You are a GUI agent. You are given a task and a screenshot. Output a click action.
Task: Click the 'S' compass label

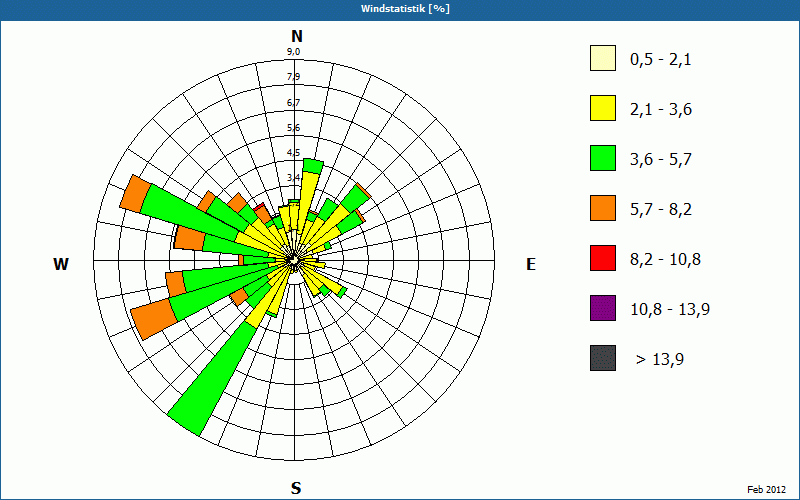coord(296,488)
